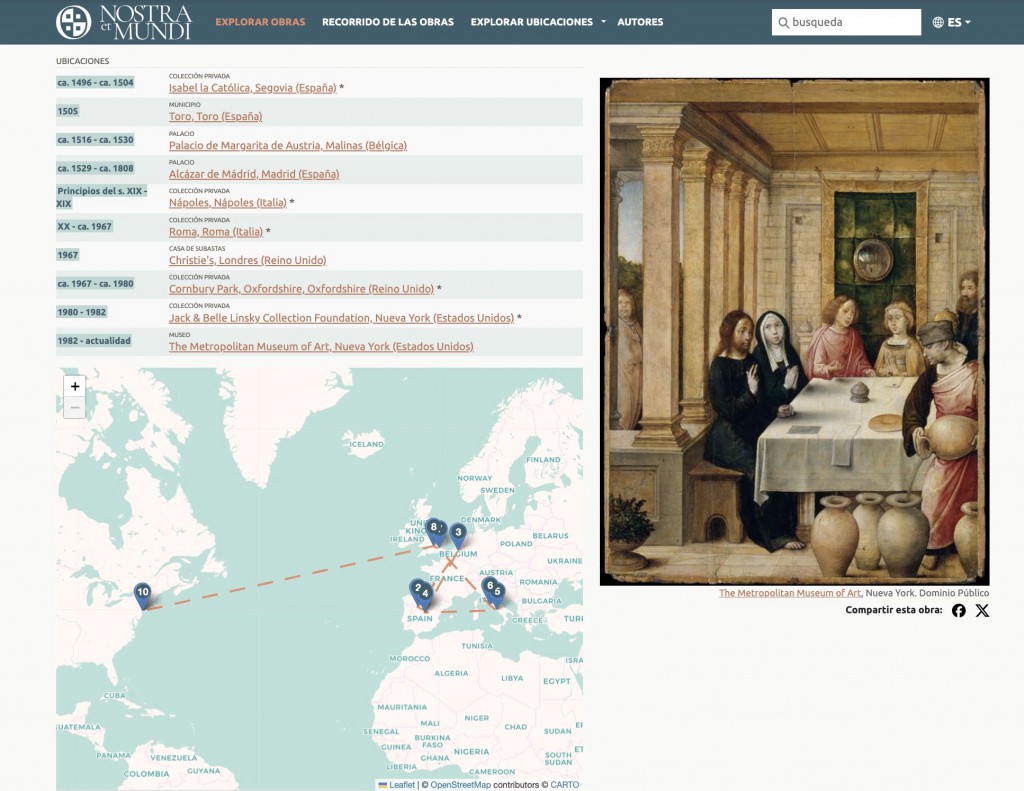Image resolution: width=1024 pixels, height=791 pixels.
Task: Share this artwork on X
Action: coord(982,610)
